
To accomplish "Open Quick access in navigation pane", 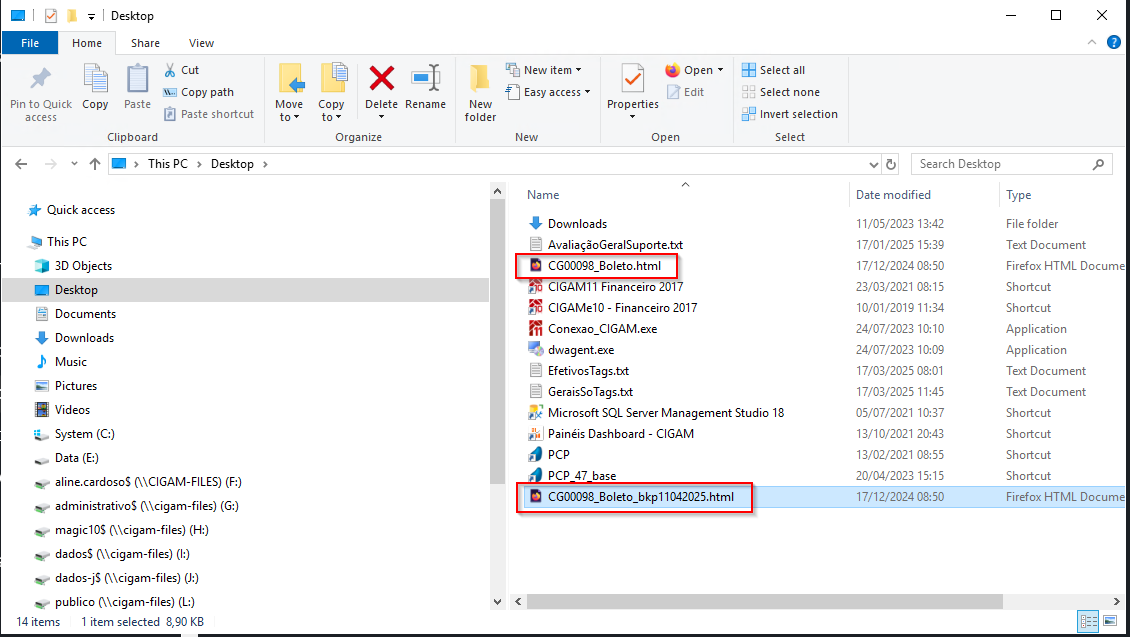I will tap(81, 210).
